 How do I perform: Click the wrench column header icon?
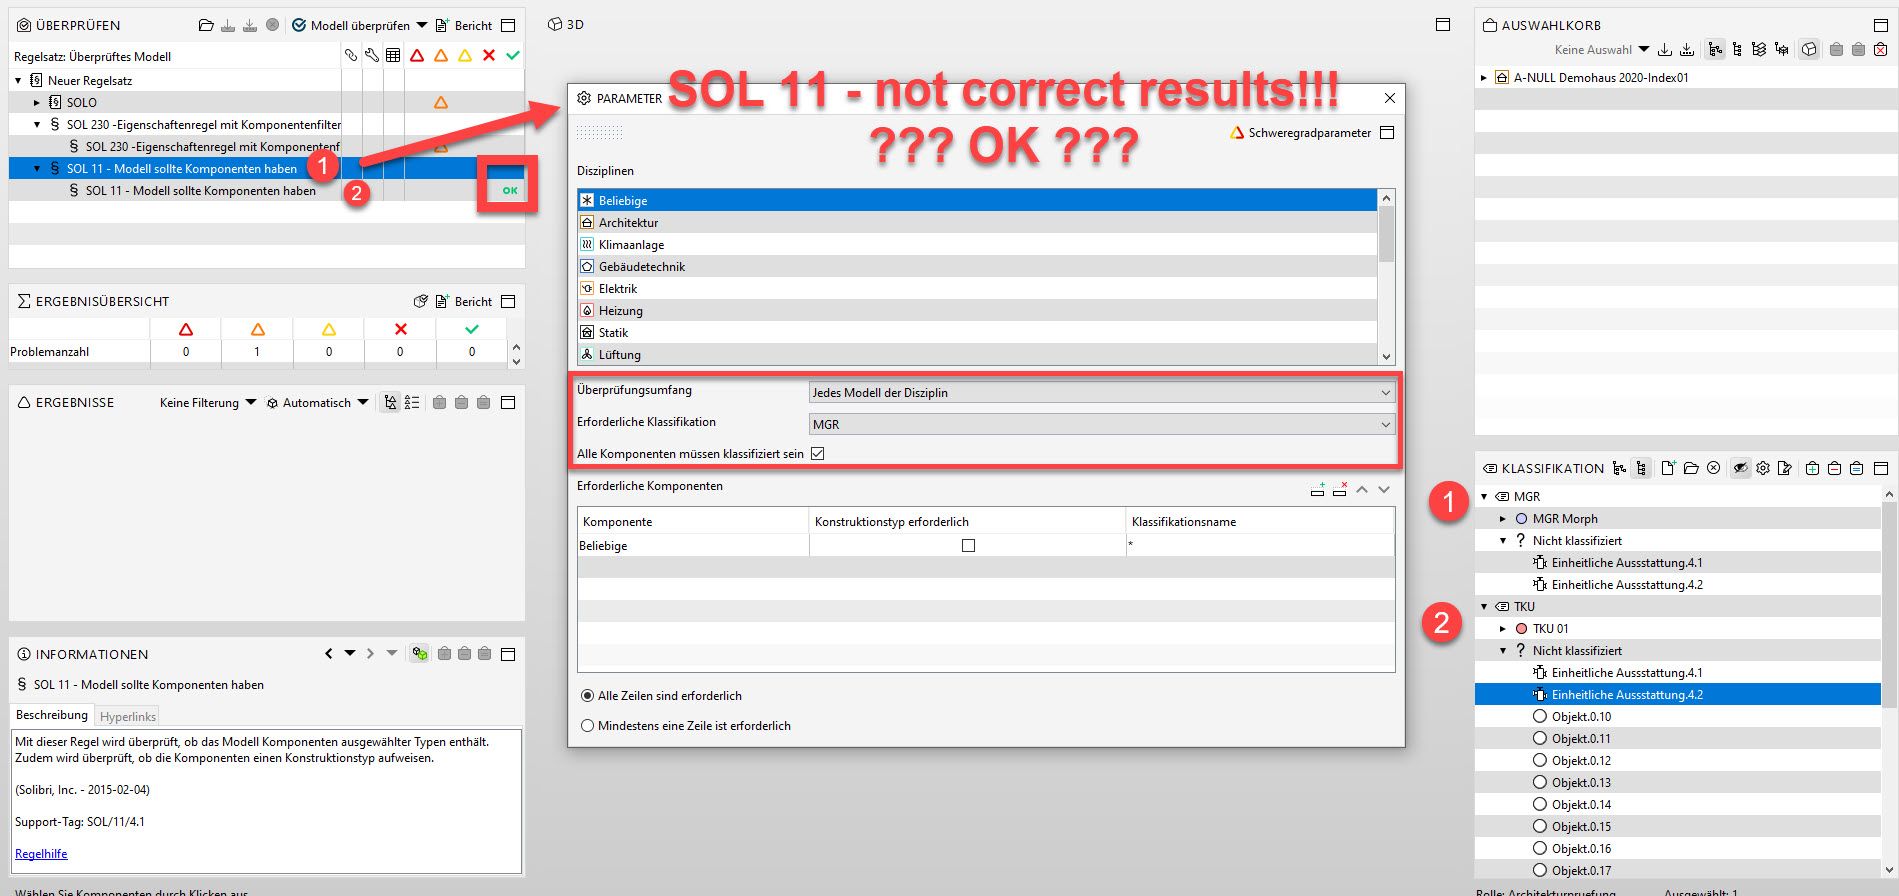[x=372, y=55]
